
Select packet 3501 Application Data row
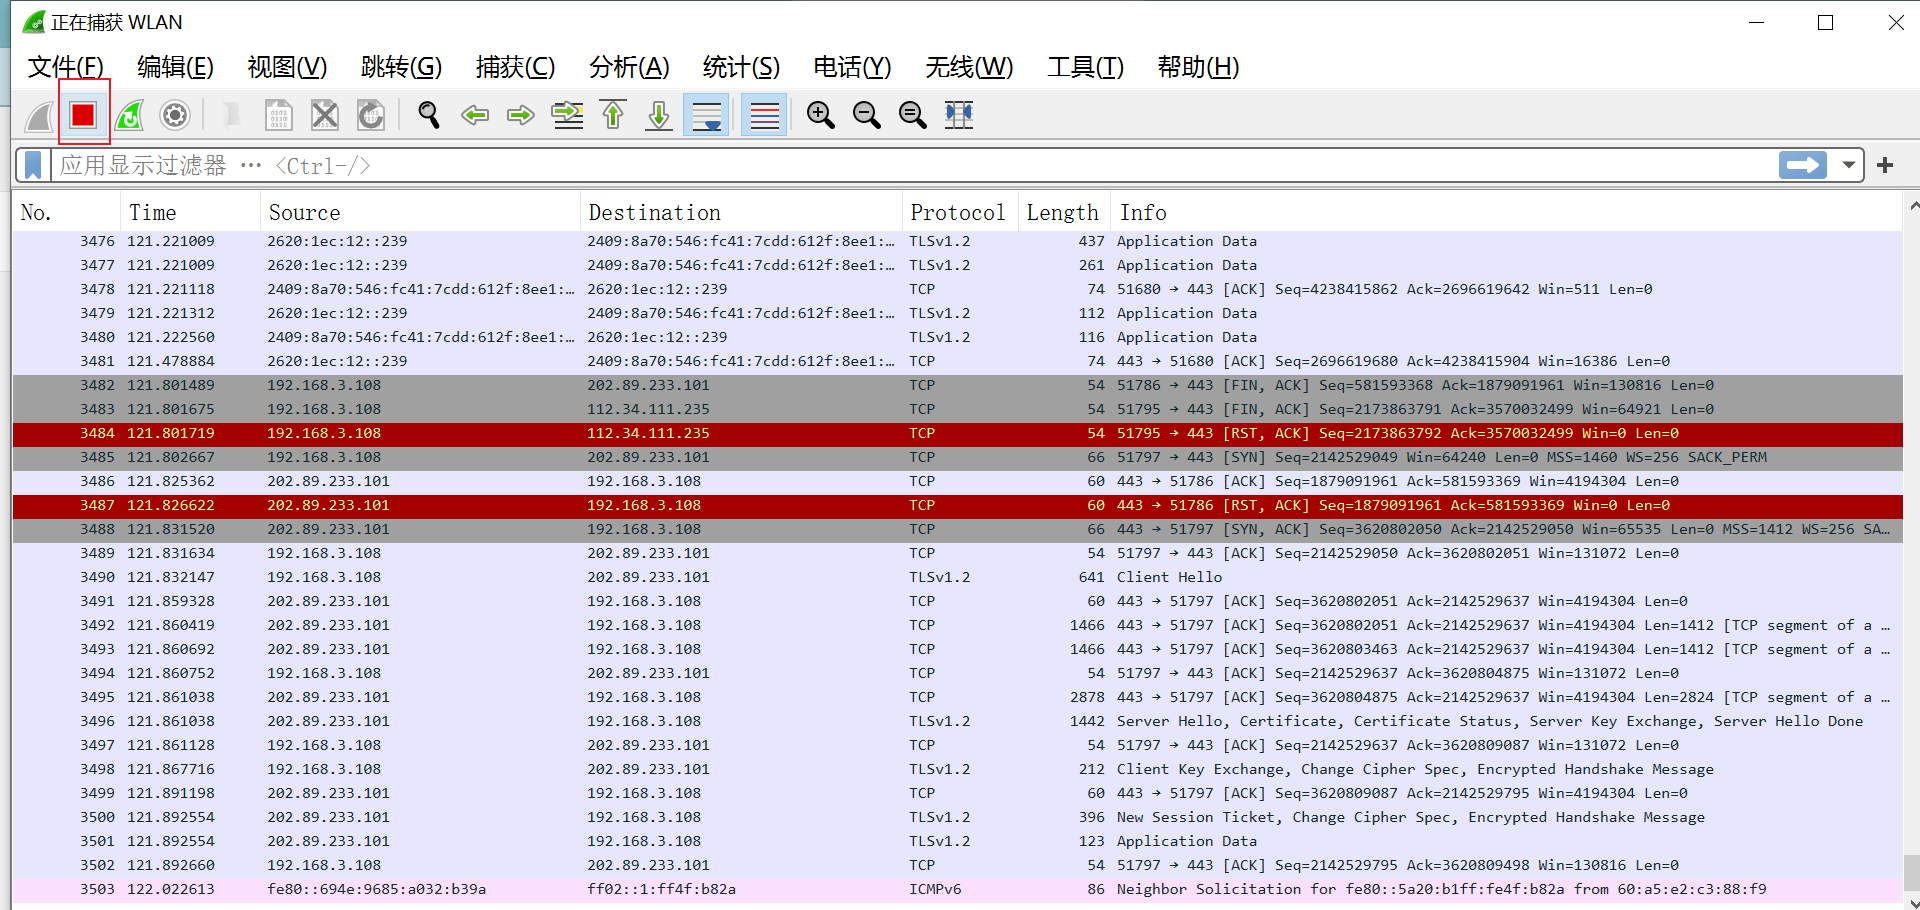coord(957,841)
